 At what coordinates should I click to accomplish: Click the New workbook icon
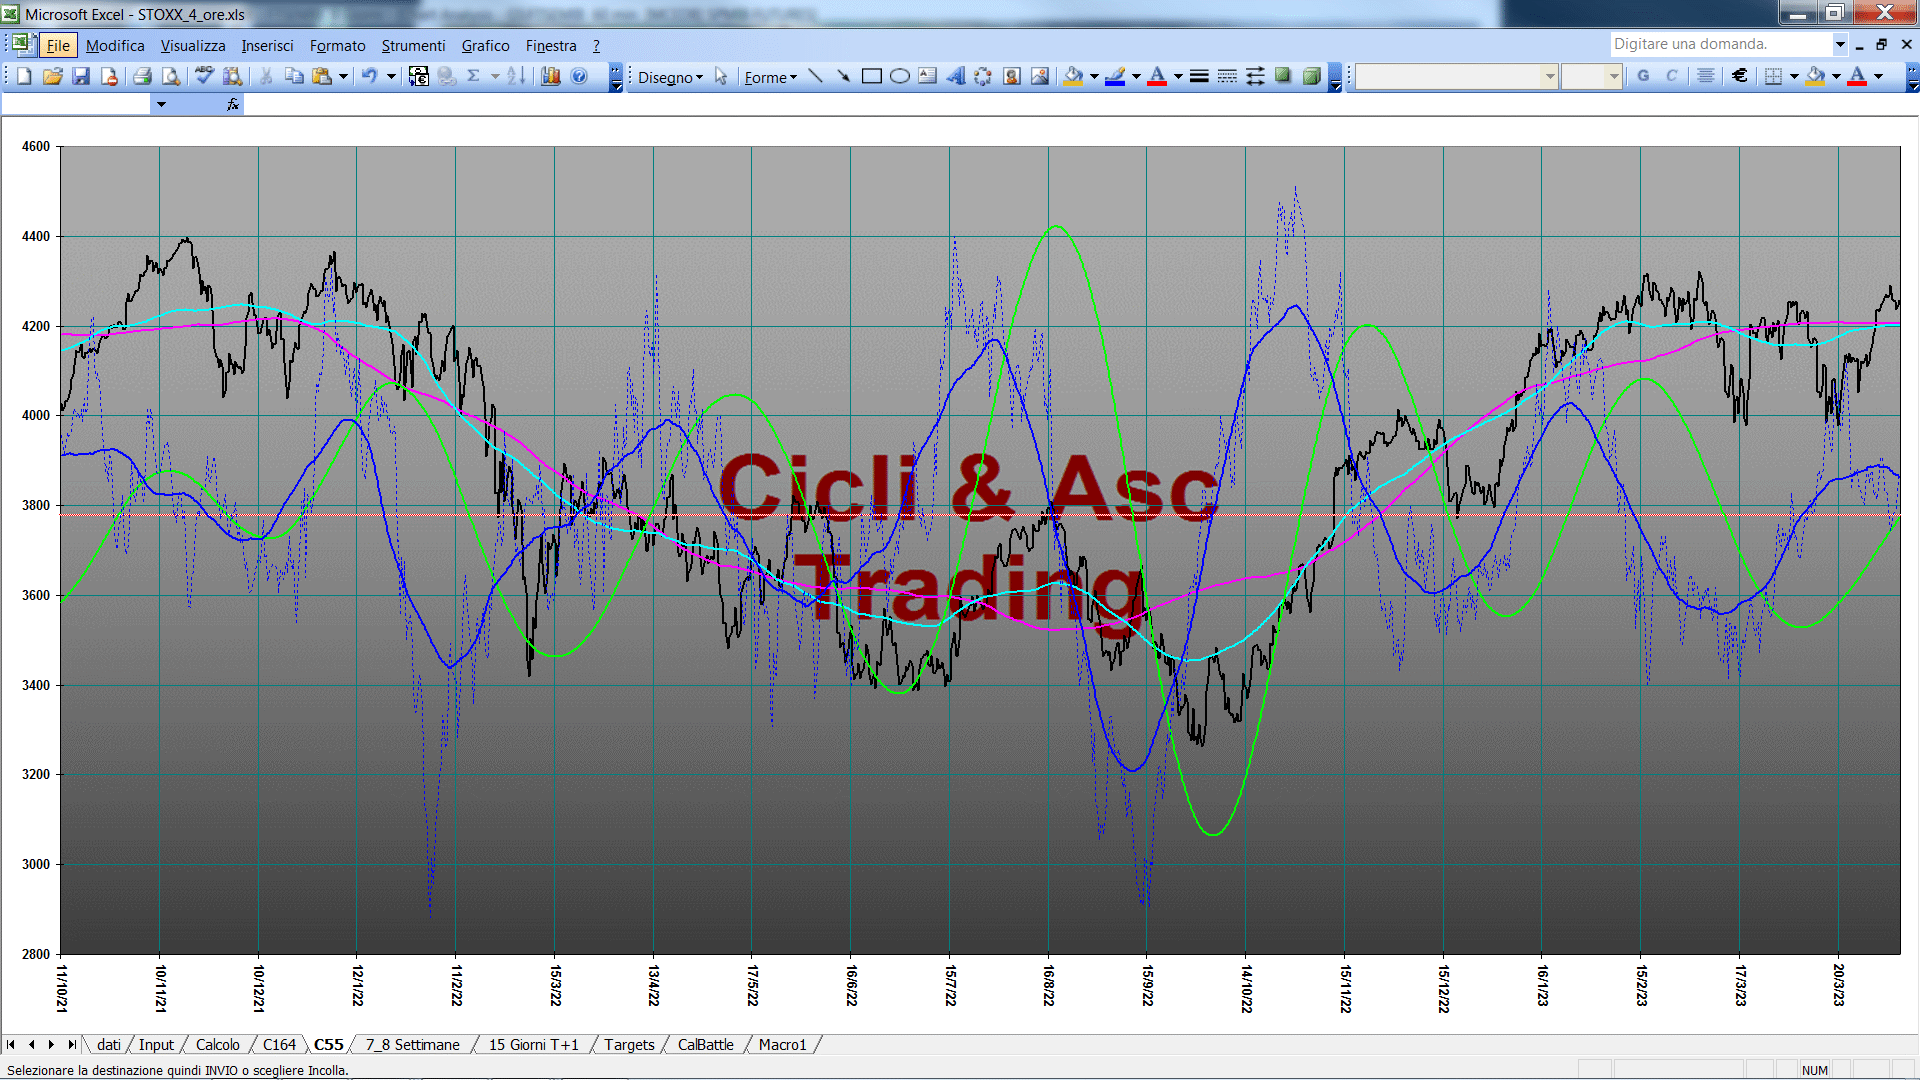[x=25, y=76]
